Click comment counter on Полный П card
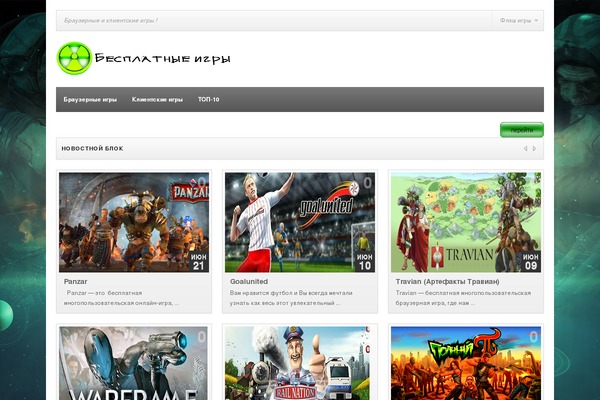 coord(533,337)
